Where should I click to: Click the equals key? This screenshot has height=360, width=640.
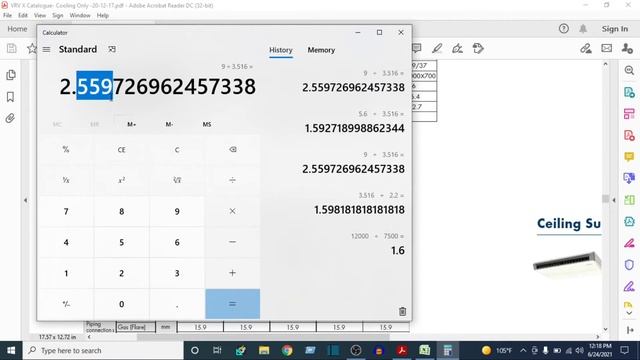[233, 304]
